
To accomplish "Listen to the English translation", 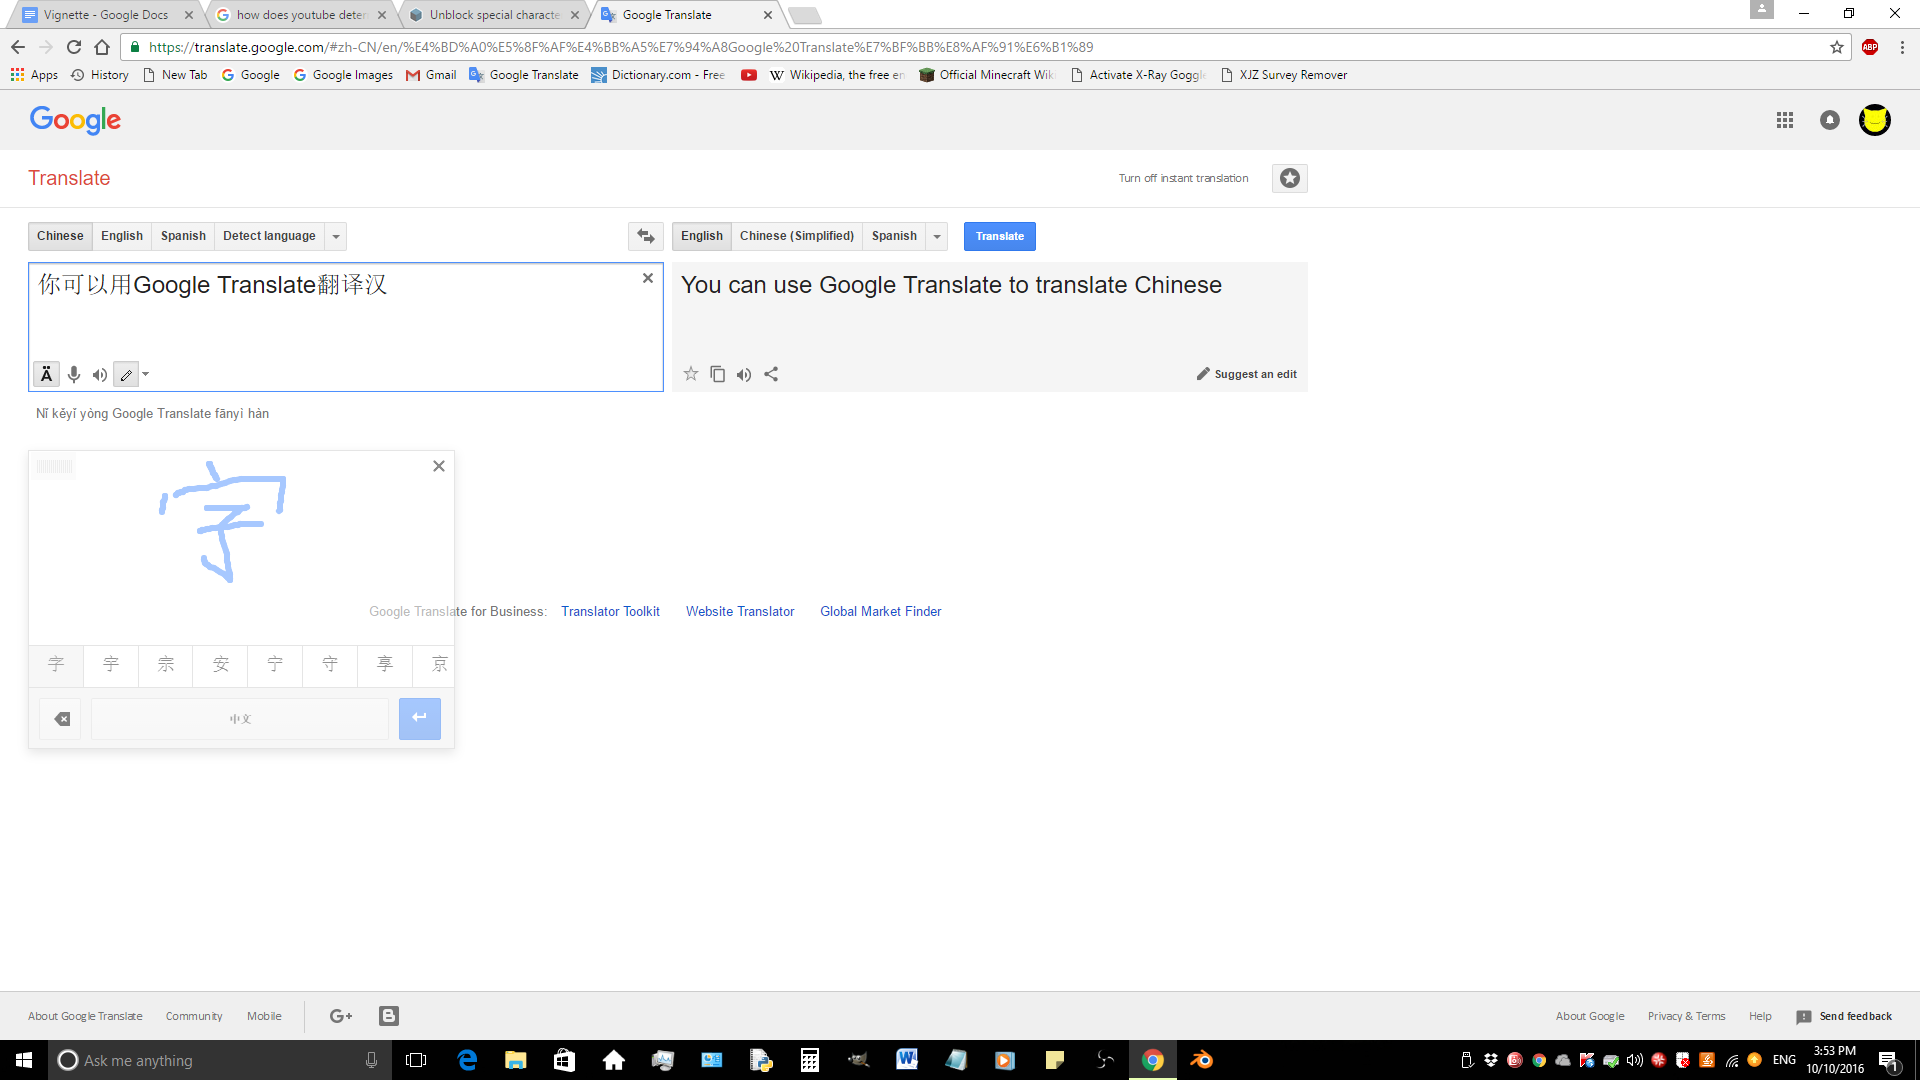I will pyautogui.click(x=744, y=375).
